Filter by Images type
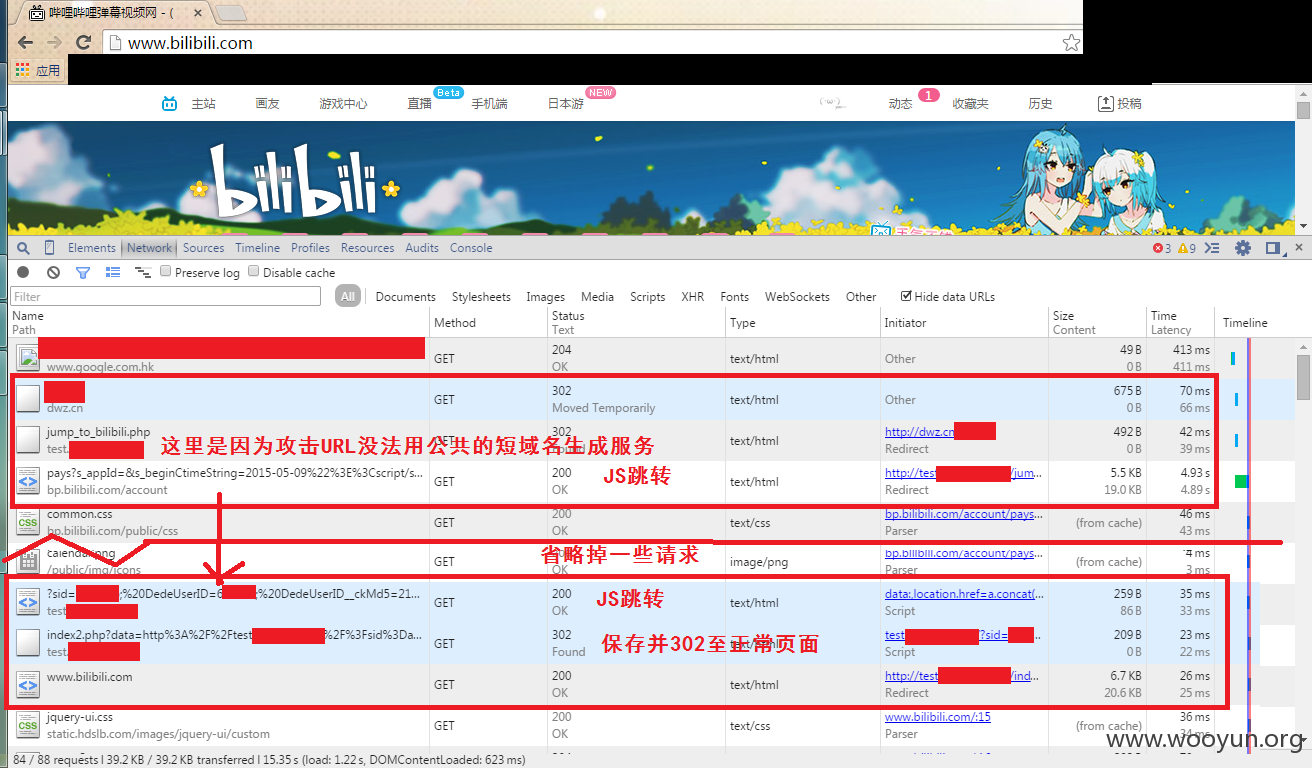 [x=546, y=297]
